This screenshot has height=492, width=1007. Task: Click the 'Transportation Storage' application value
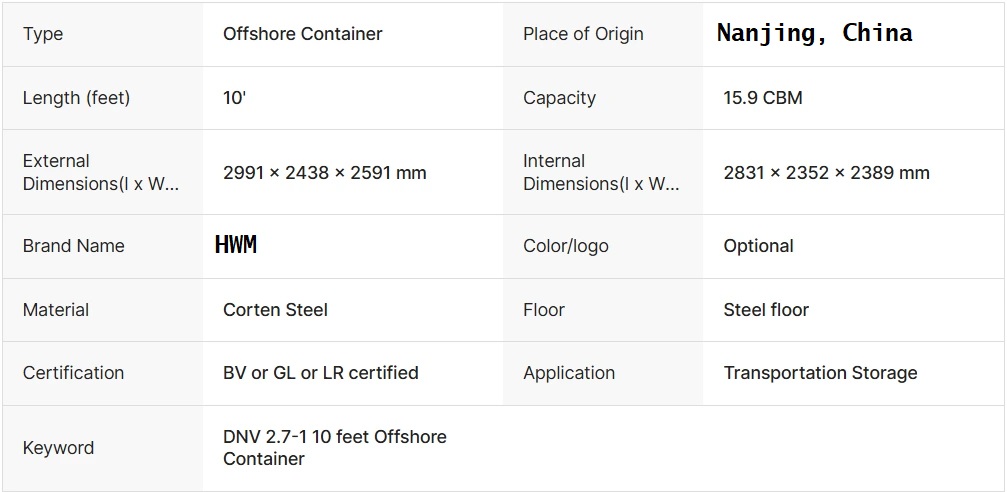click(820, 373)
